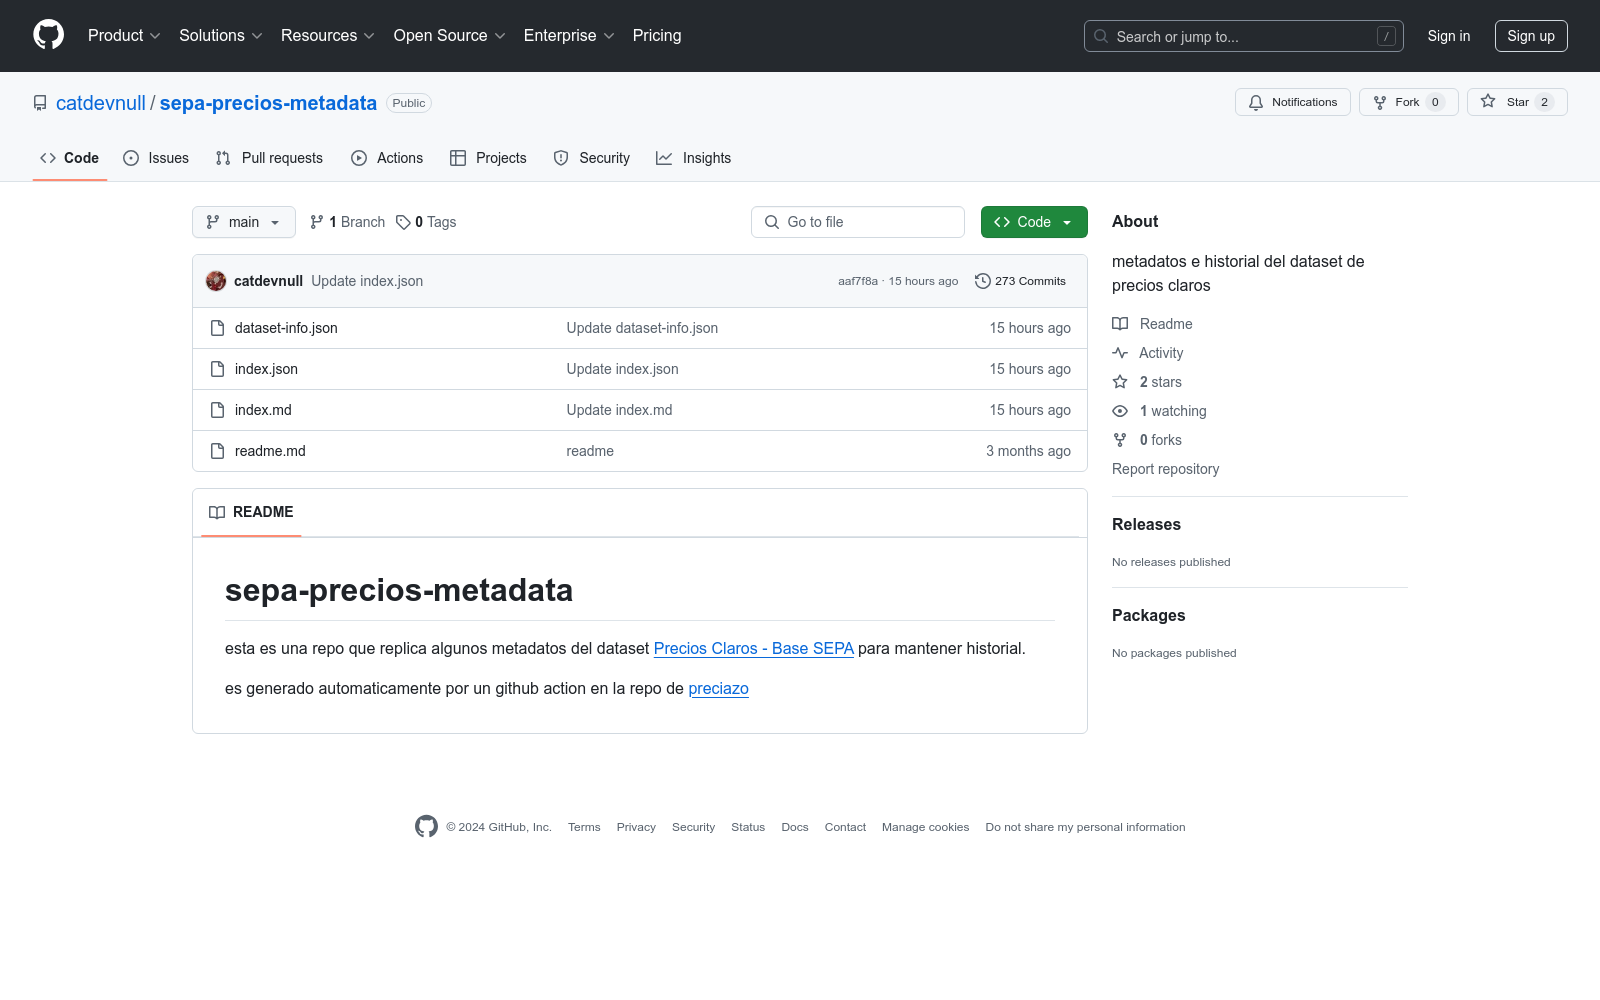Click the star icon in Star button
The image size is (1600, 1000).
coord(1488,102)
